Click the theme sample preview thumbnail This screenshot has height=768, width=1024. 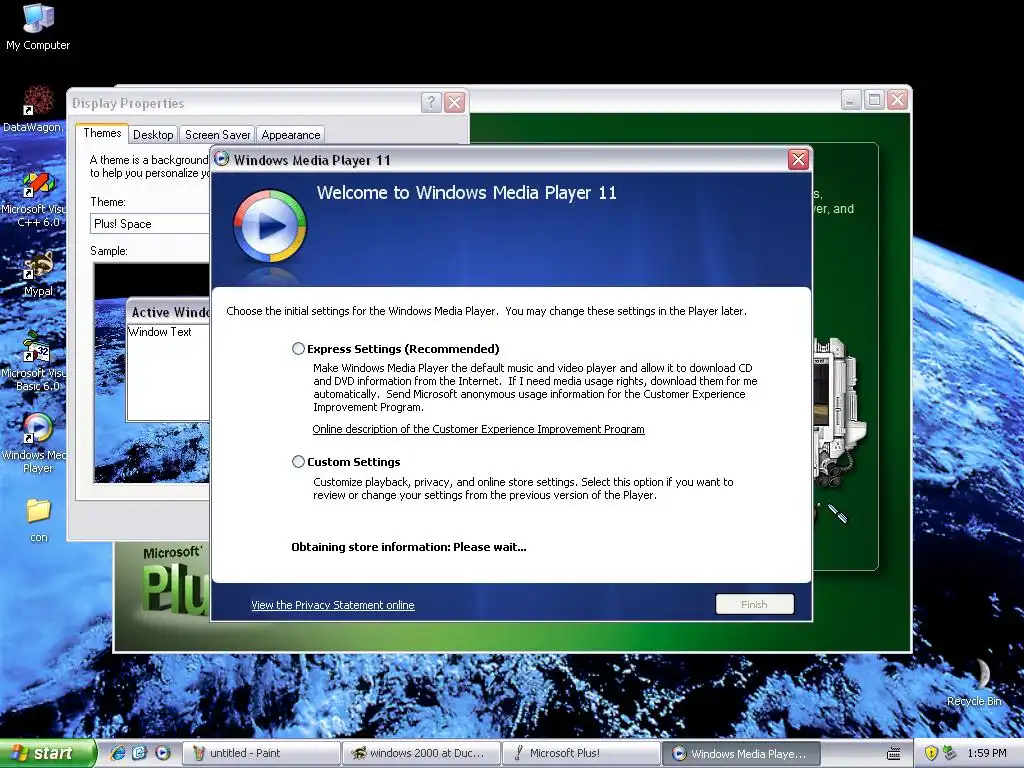tap(152, 373)
